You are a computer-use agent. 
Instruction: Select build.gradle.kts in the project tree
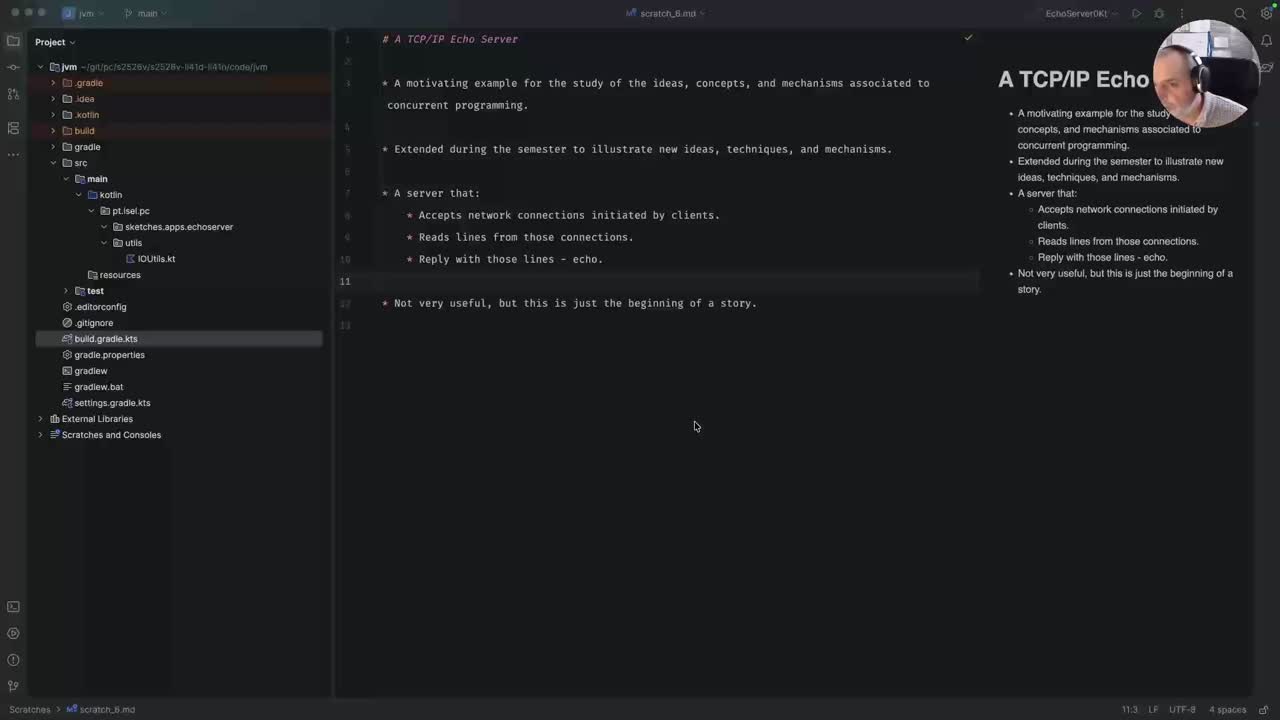(105, 339)
